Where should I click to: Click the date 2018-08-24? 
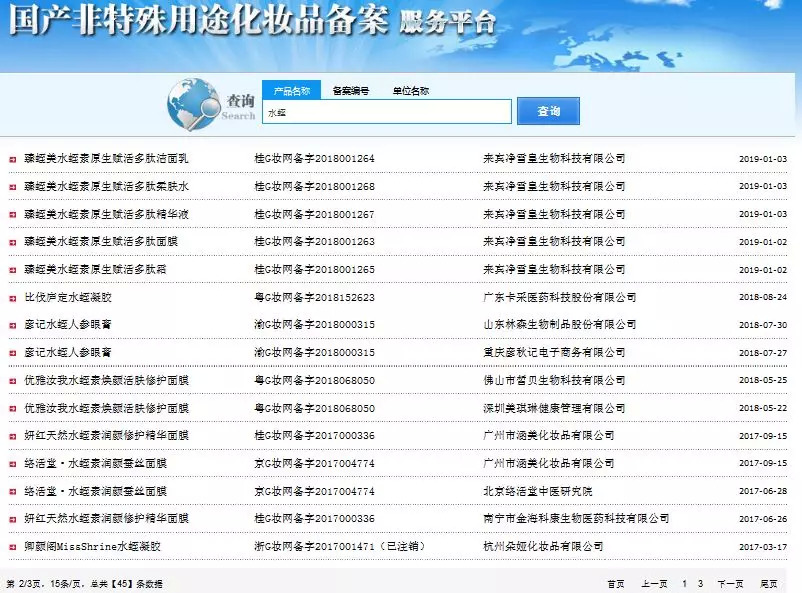(763, 297)
